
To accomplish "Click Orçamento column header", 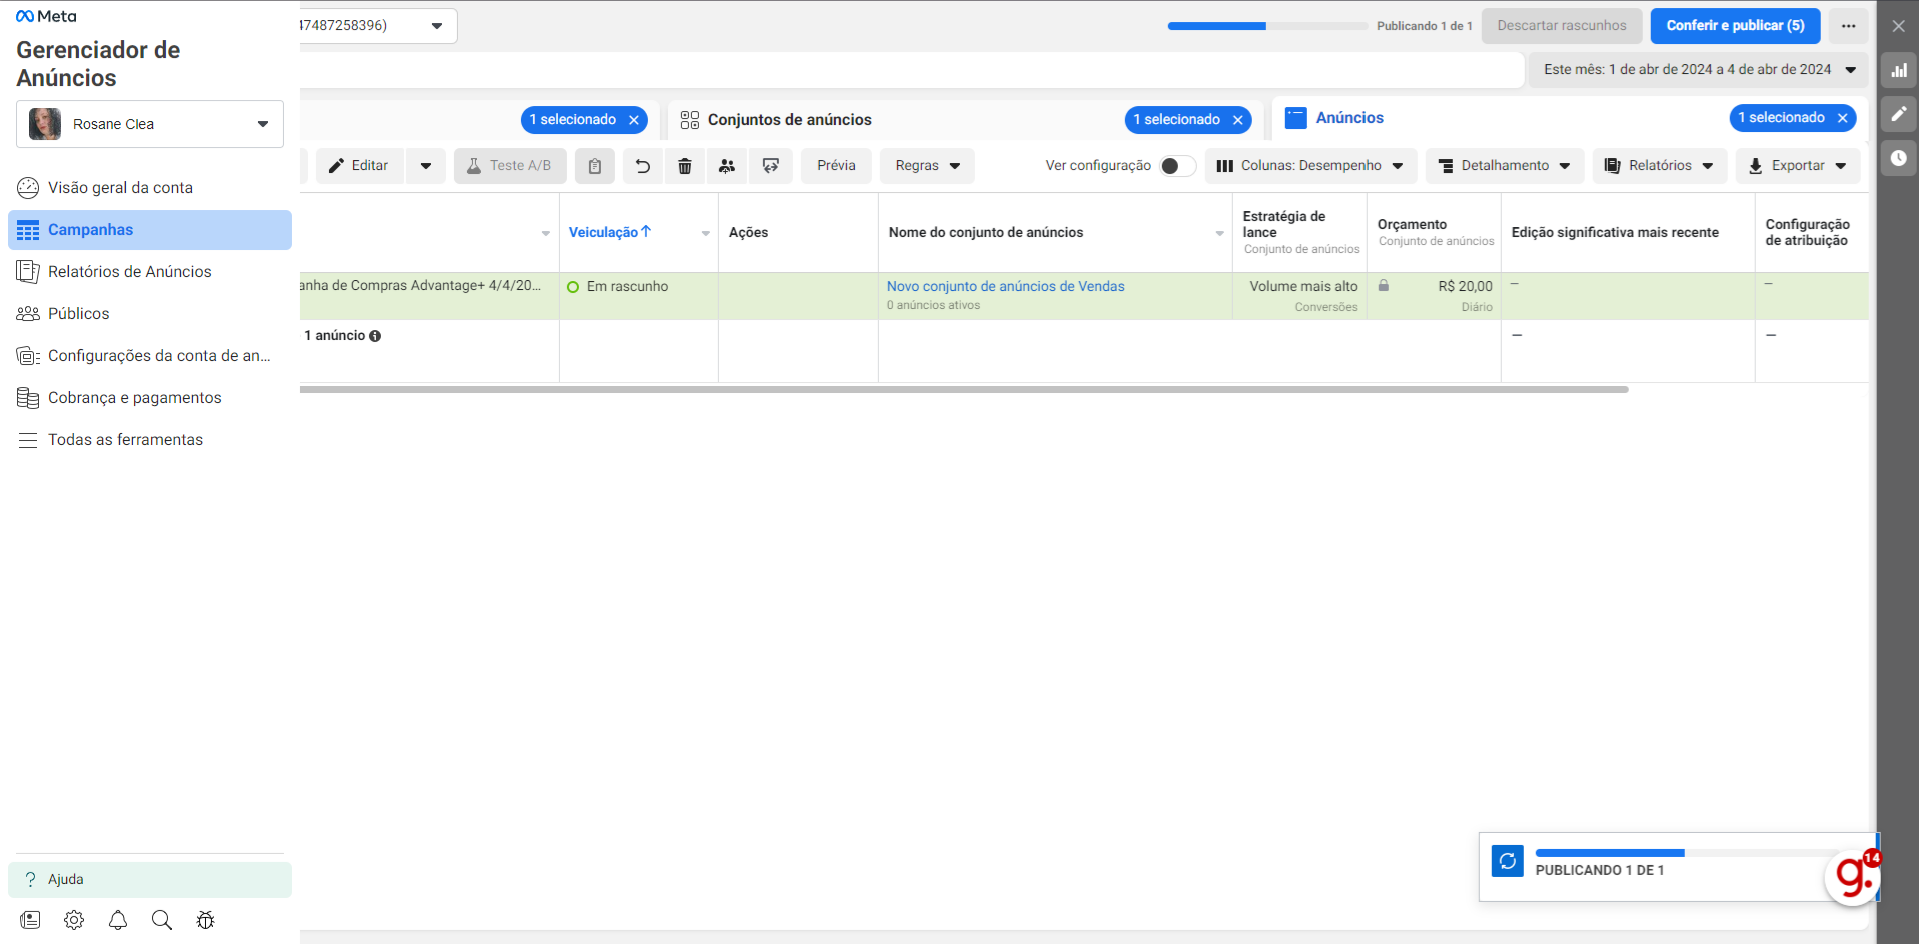I will coord(1434,232).
